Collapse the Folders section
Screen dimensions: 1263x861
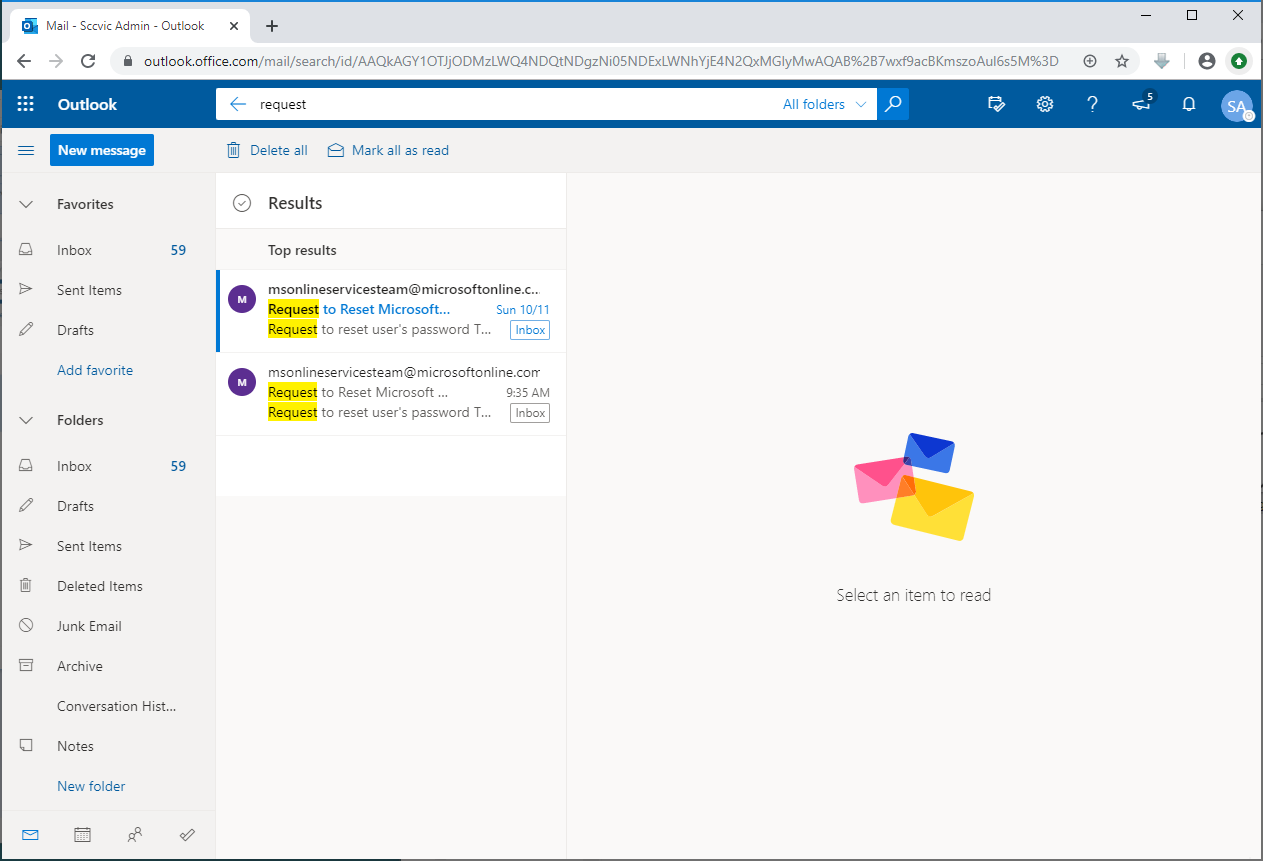coord(27,420)
